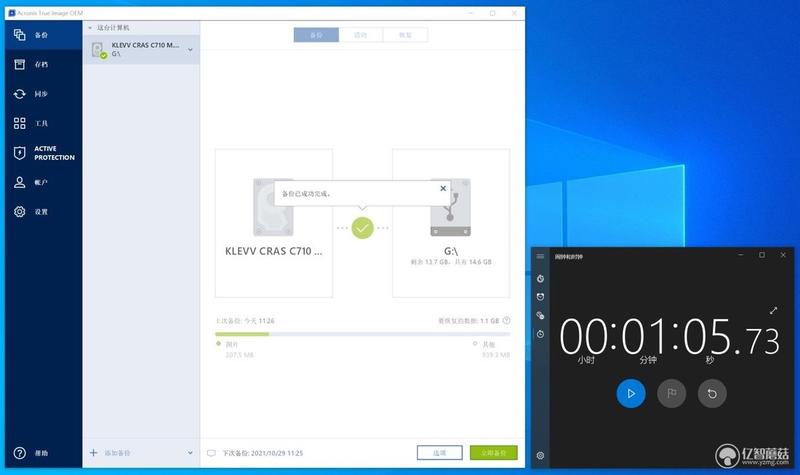Click 'Last backup: today 11:26' text
This screenshot has width=800, height=475.
245,320
